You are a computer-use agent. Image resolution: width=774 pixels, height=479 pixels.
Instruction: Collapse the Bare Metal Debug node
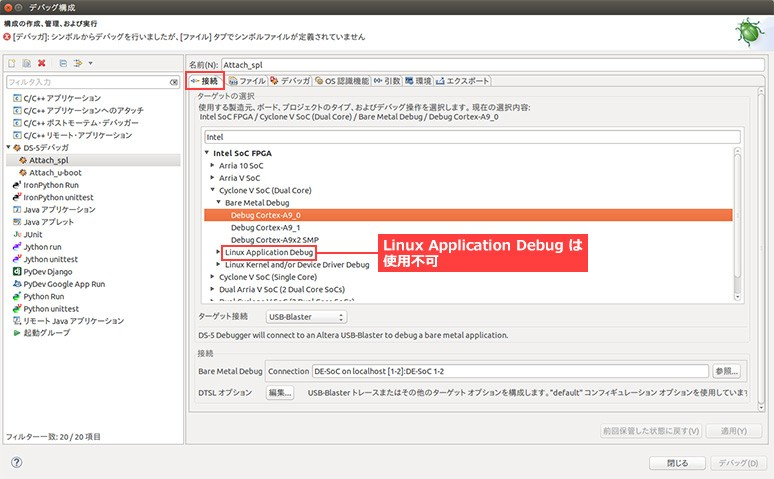click(221, 202)
